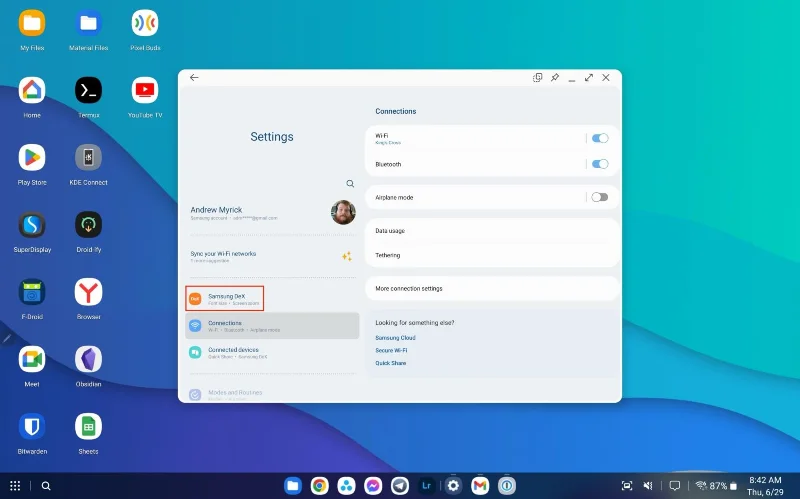The height and width of the screenshot is (499, 800).
Task: Open the Pixel Buds app
Action: click(145, 23)
